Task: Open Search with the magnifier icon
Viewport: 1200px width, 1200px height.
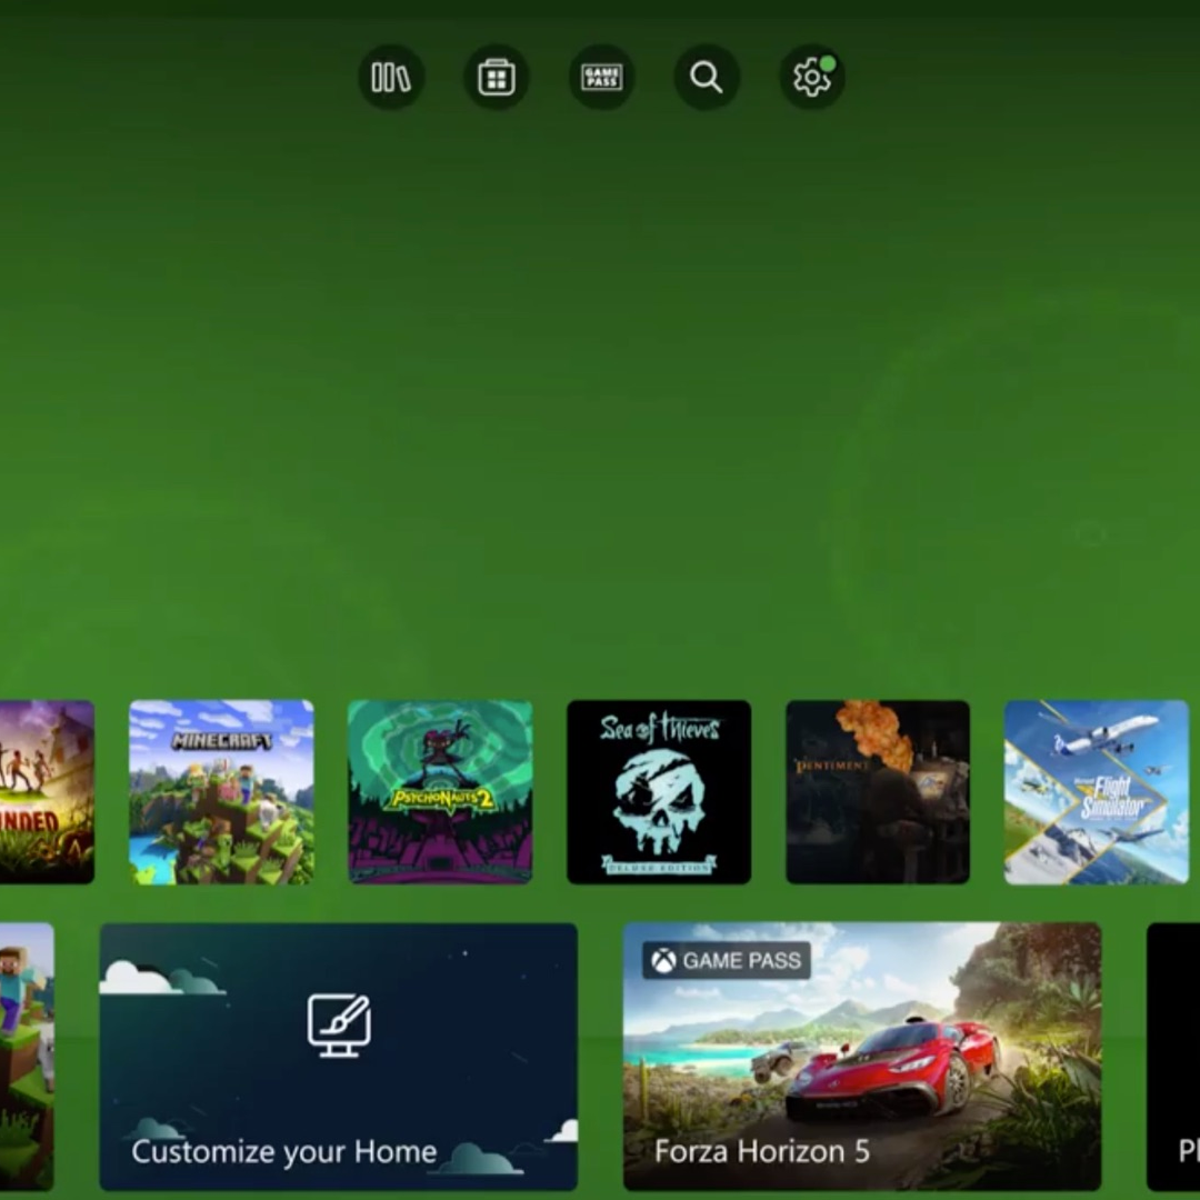Action: (x=706, y=77)
